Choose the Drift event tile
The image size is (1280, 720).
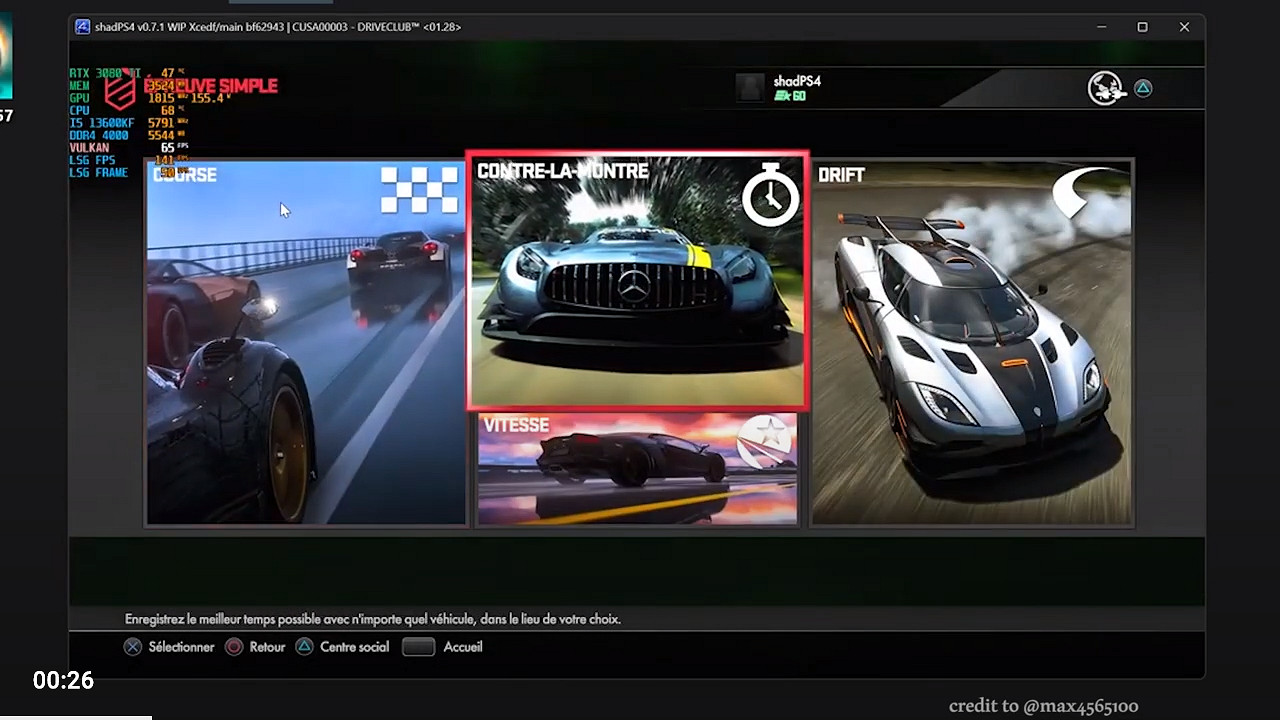971,345
